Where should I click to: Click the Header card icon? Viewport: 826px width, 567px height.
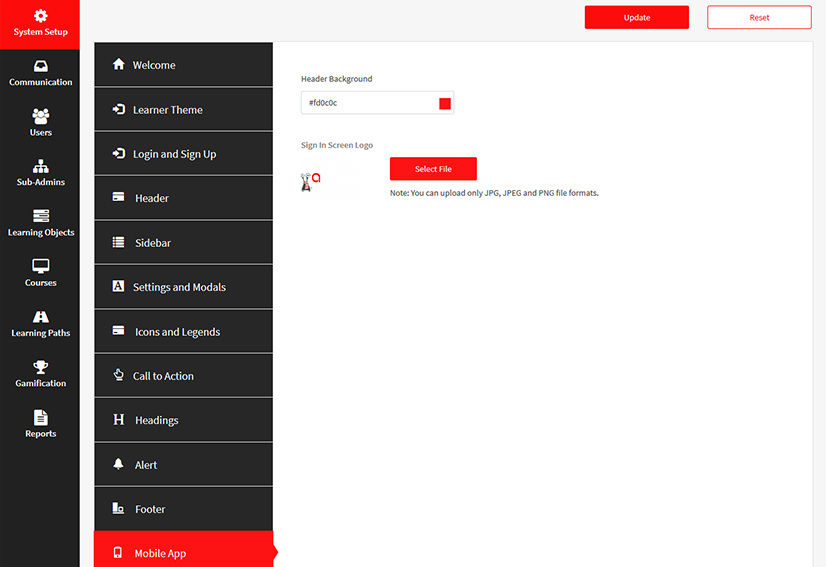(x=119, y=197)
